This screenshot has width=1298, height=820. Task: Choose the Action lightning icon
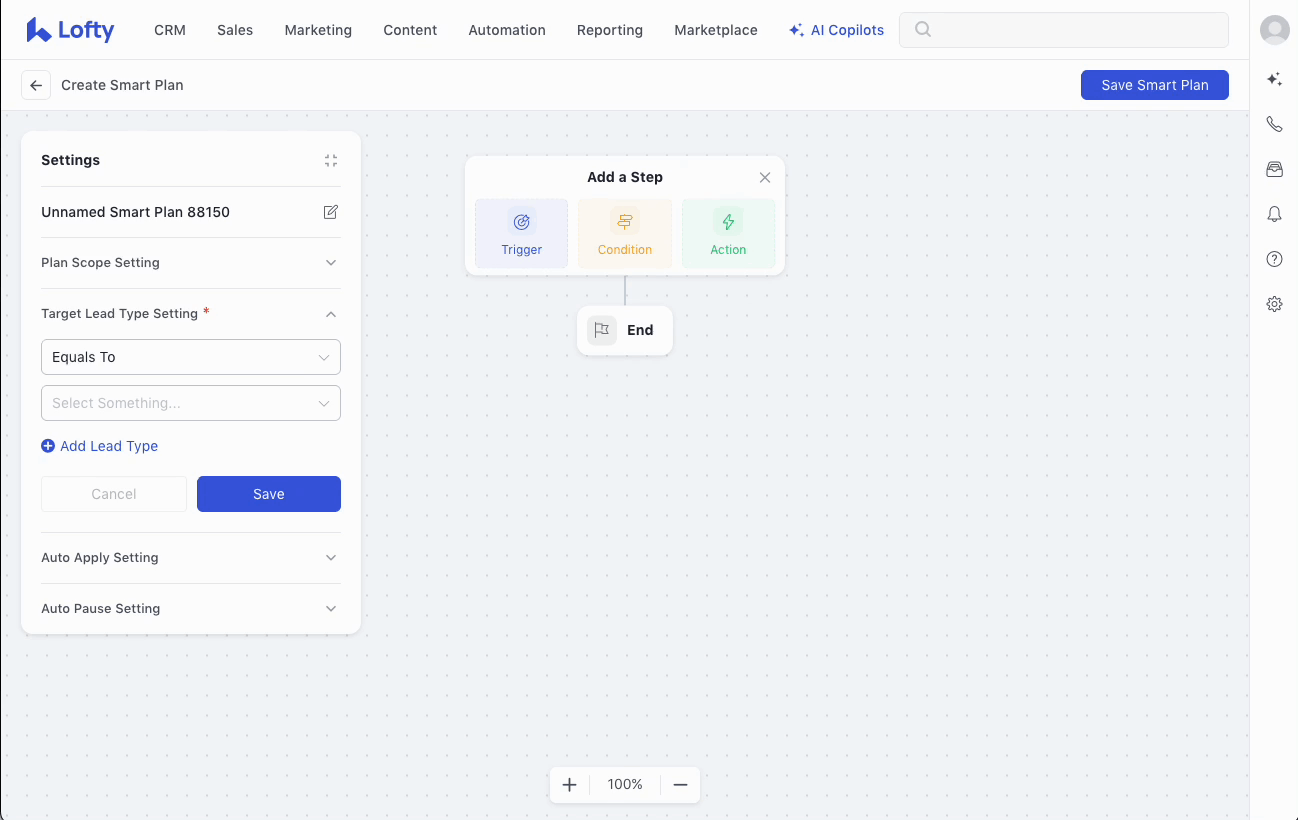point(728,222)
